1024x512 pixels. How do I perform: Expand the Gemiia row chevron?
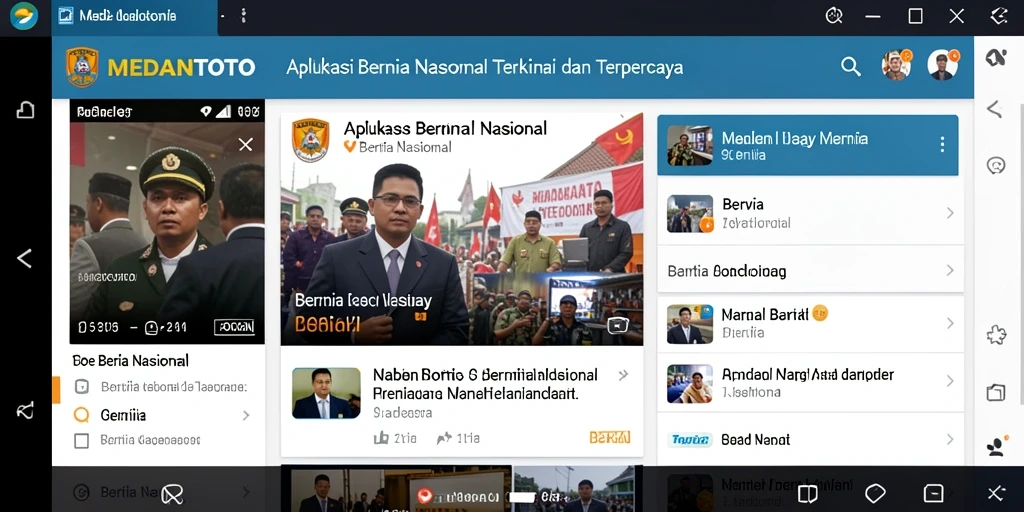tap(246, 415)
